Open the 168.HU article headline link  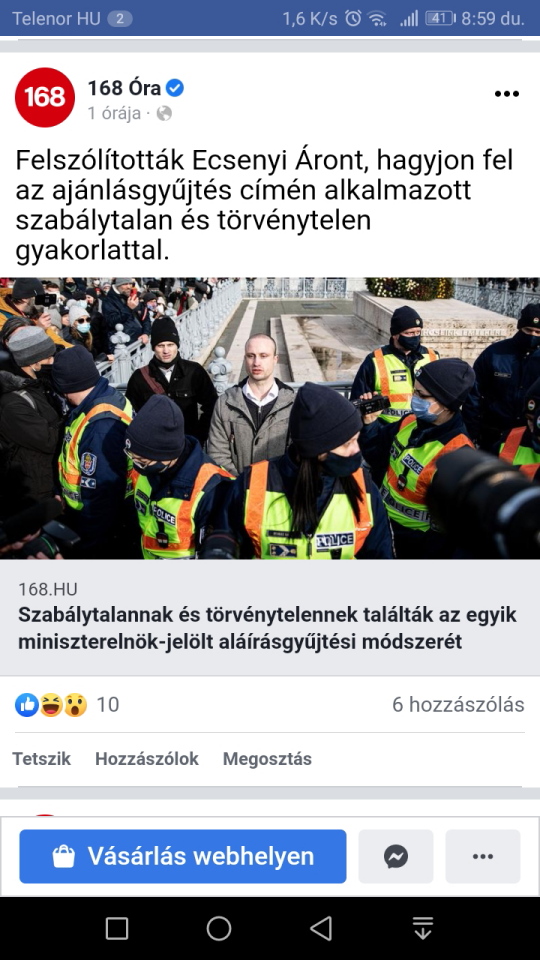click(x=268, y=628)
